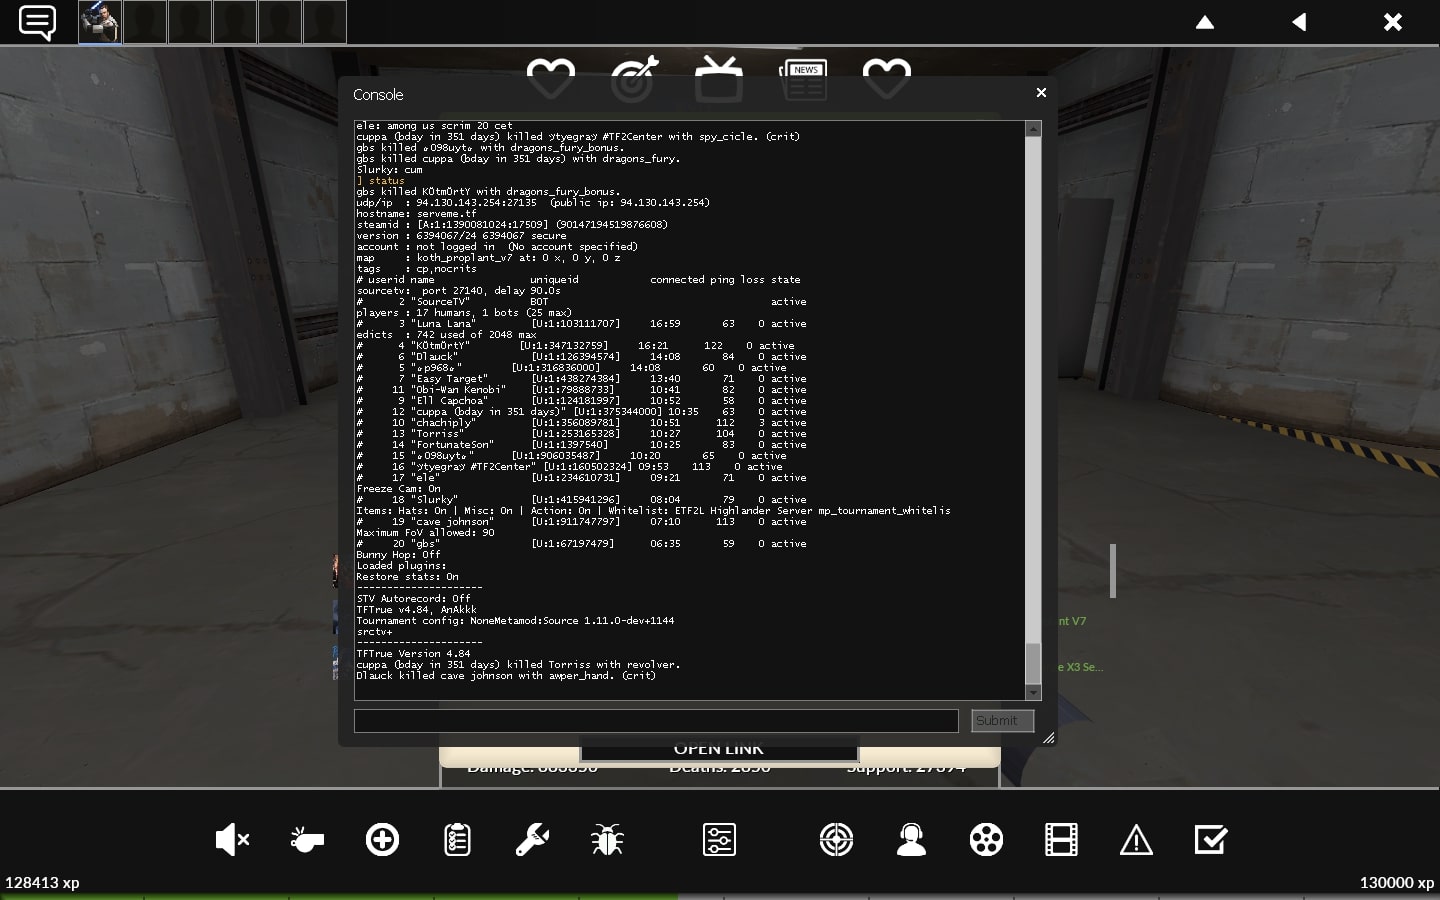Click the headset player icon
The height and width of the screenshot is (900, 1440).
(x=911, y=840)
